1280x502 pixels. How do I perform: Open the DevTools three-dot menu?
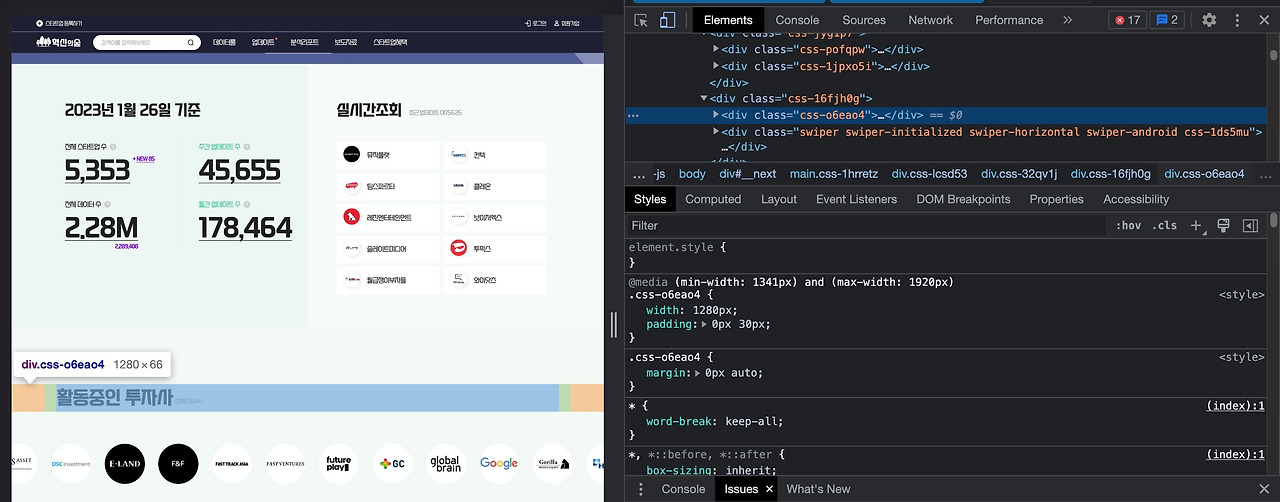[x=1237, y=20]
